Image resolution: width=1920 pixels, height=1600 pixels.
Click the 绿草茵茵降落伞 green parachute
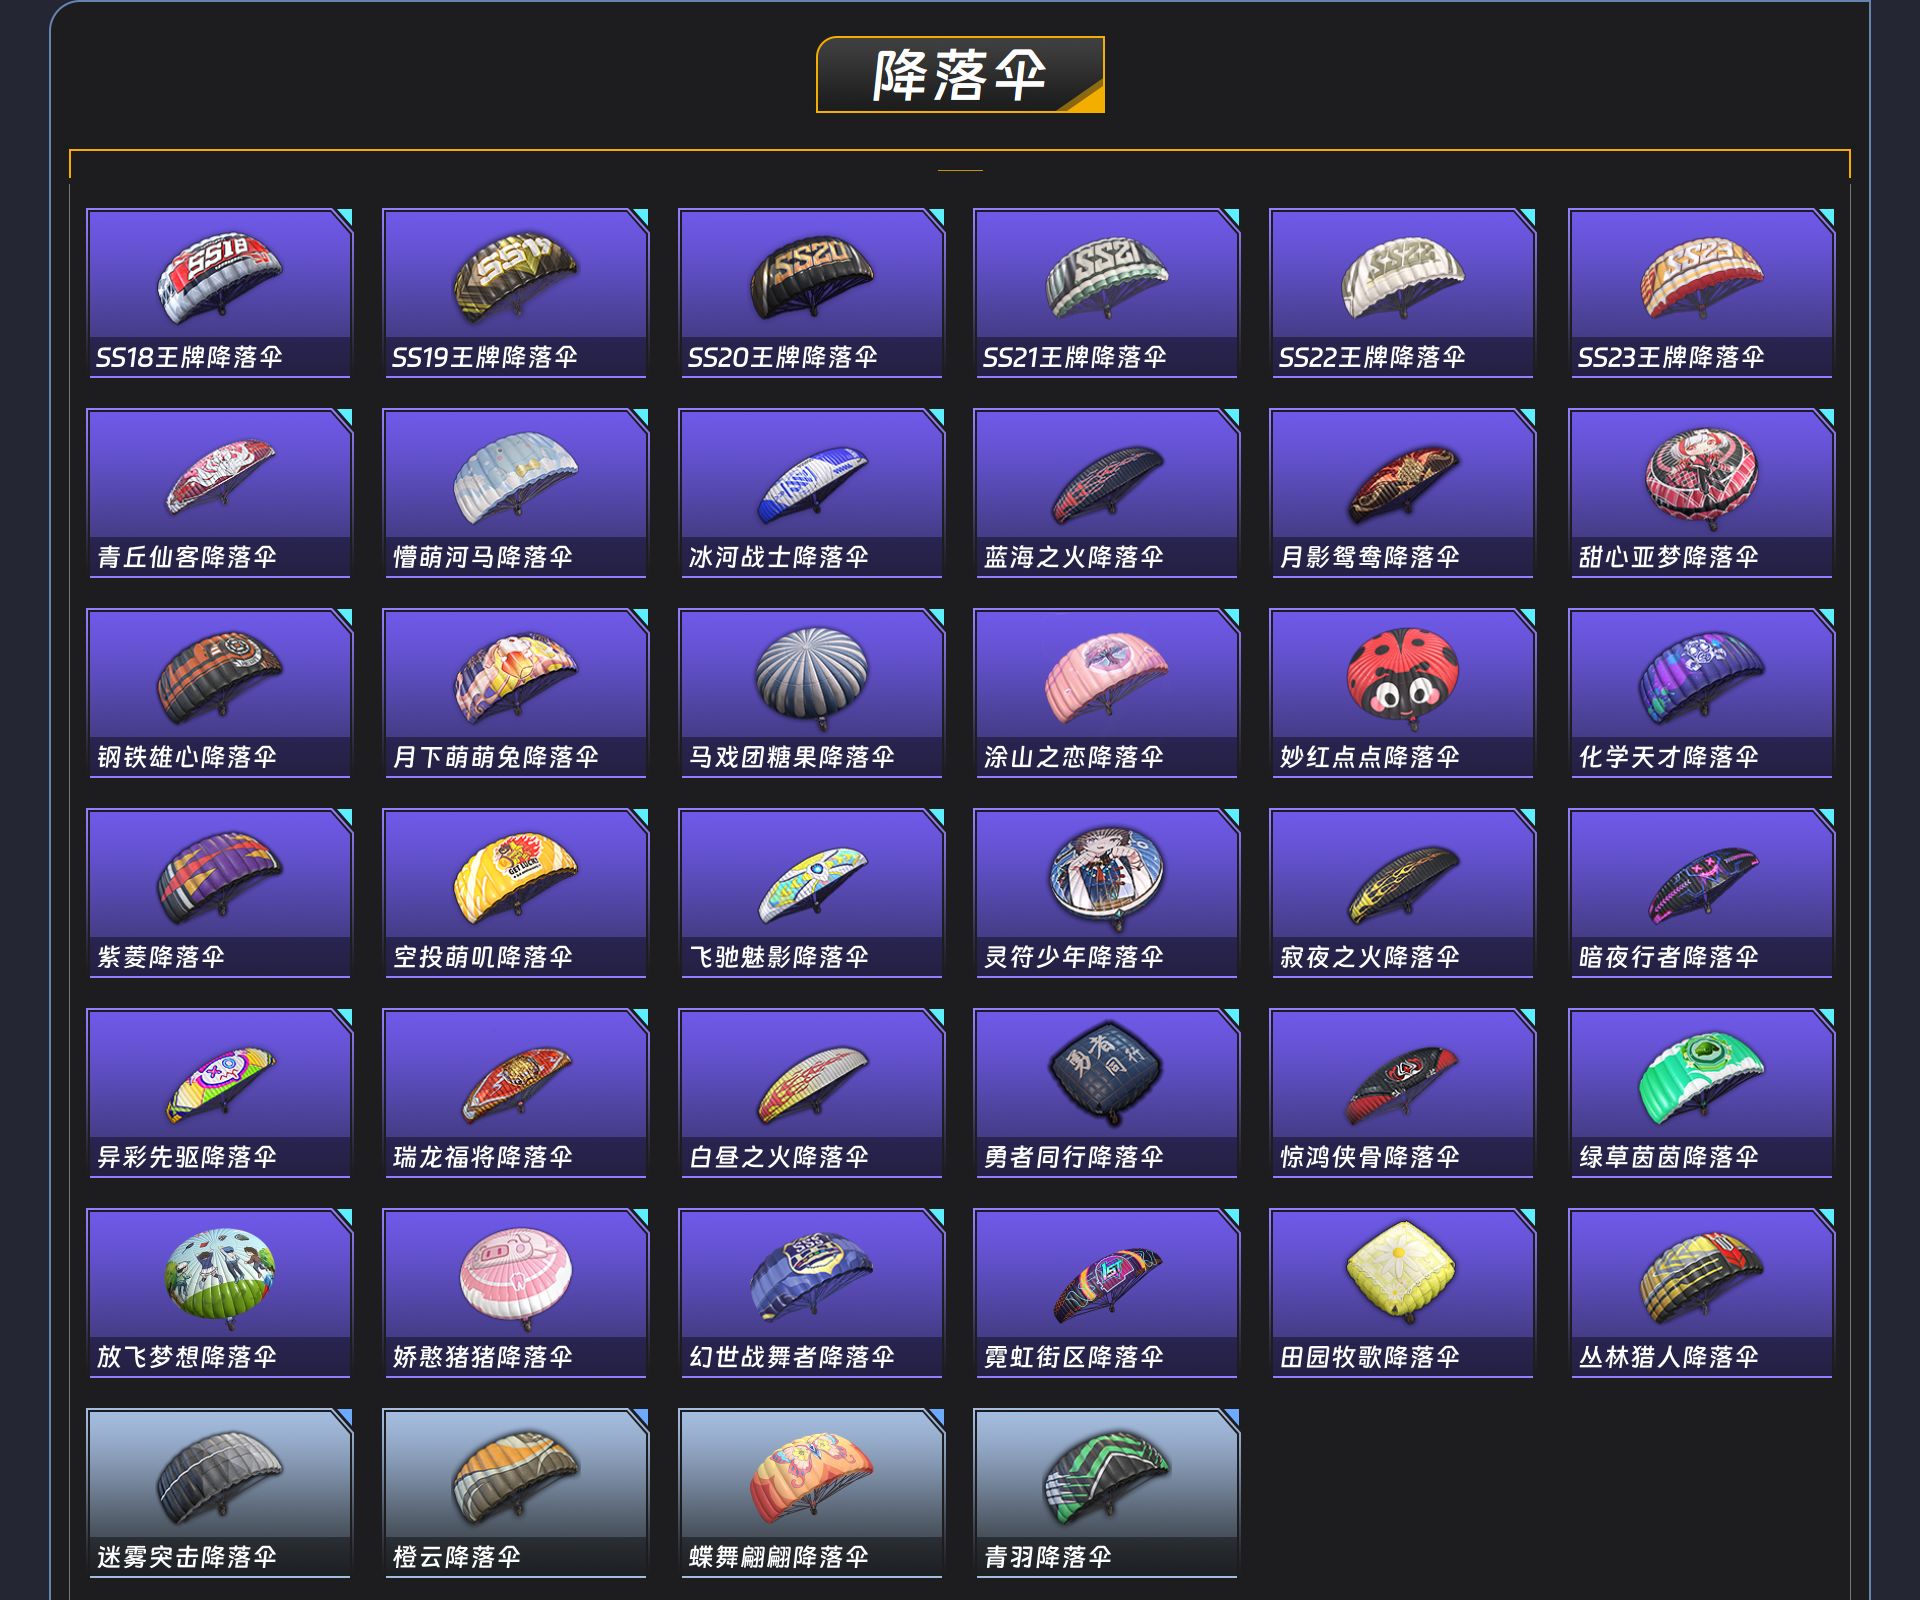[x=1701, y=1077]
